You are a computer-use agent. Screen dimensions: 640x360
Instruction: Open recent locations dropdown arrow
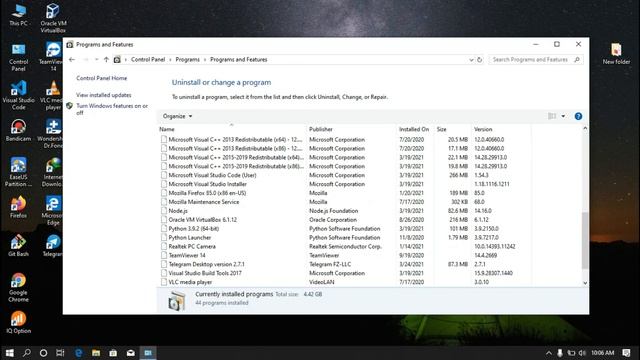tap(96, 60)
